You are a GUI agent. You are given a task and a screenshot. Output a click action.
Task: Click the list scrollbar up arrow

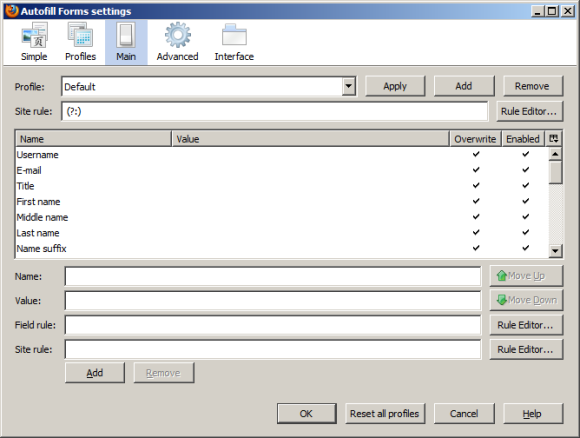[555, 154]
